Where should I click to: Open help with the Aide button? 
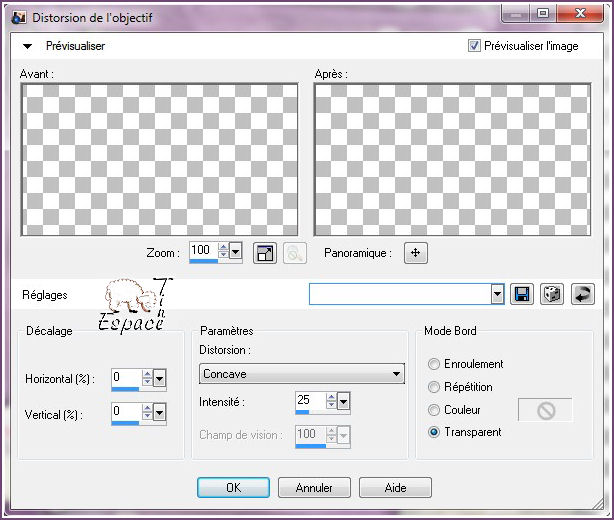tap(395, 488)
